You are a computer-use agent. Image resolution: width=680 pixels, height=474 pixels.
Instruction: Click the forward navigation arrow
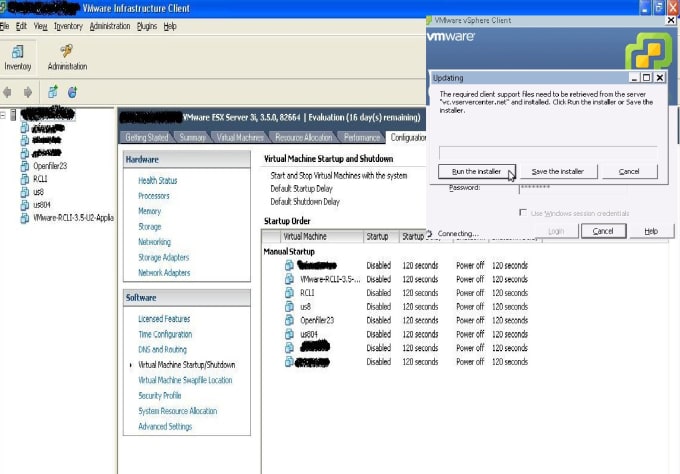click(28, 92)
